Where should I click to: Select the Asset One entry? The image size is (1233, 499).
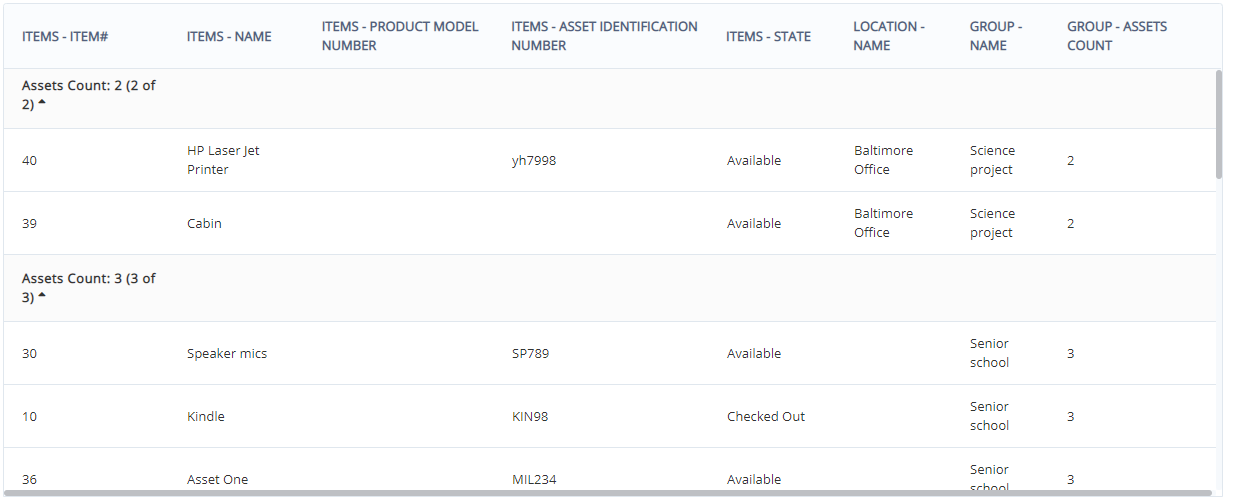[217, 480]
